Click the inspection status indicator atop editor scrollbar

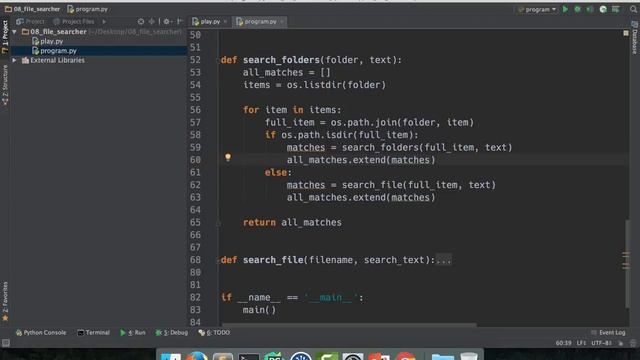(626, 33)
